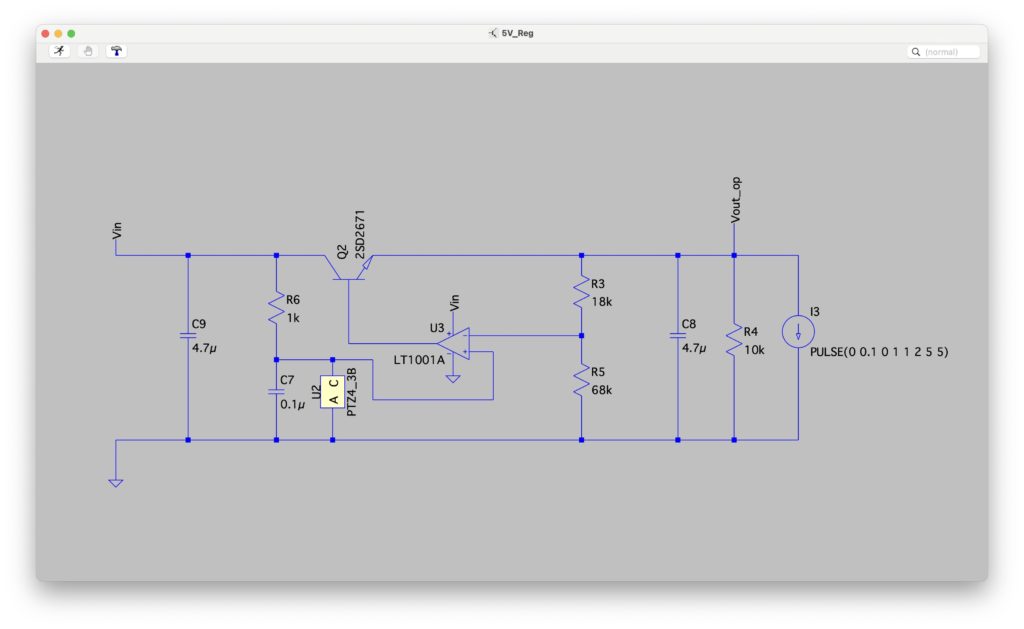This screenshot has height=629, width=1024.
Task: Click in the search field
Action: click(x=950, y=51)
